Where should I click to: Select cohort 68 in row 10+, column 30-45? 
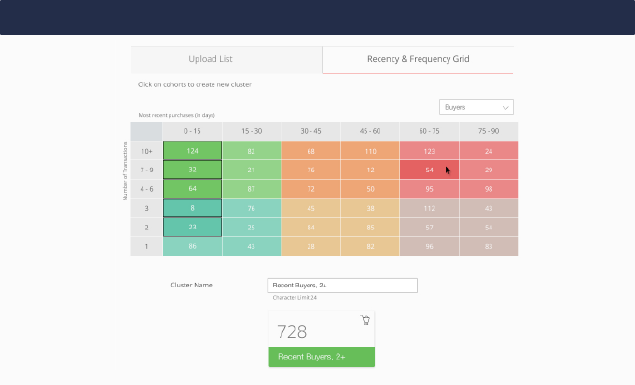311,151
